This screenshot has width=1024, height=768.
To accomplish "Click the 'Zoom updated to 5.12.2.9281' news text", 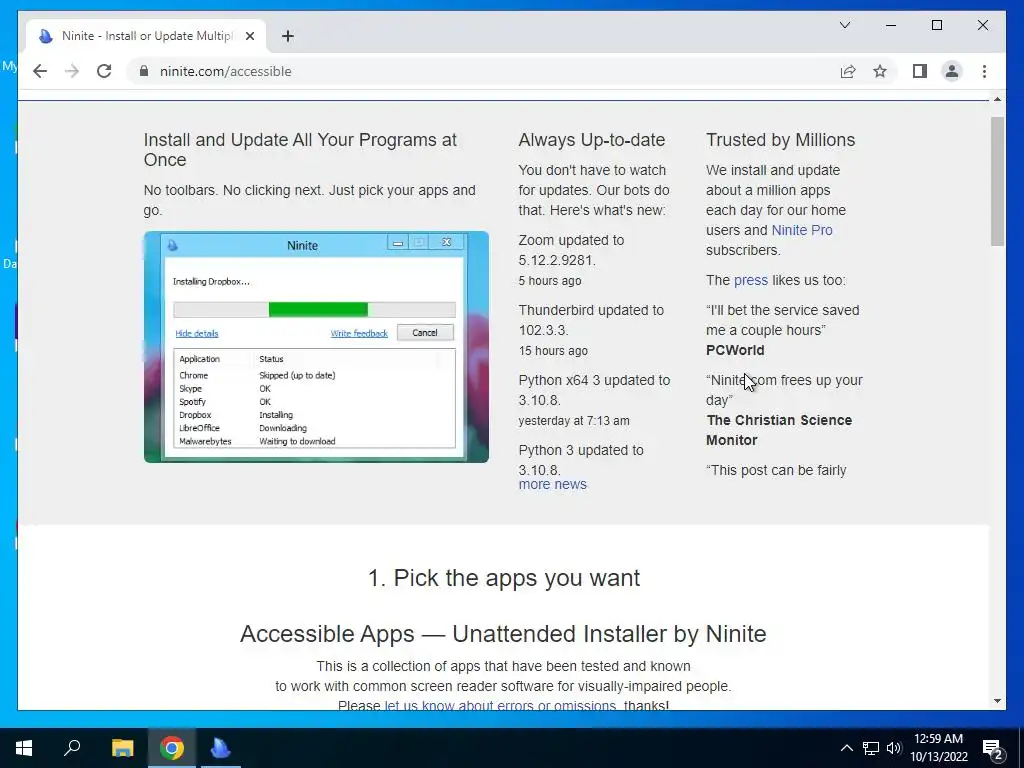I will [x=571, y=250].
